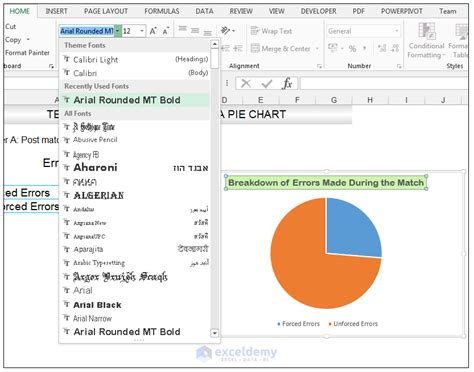Click the Cut button
Screen dimensions: 474x372
pos(10,26)
